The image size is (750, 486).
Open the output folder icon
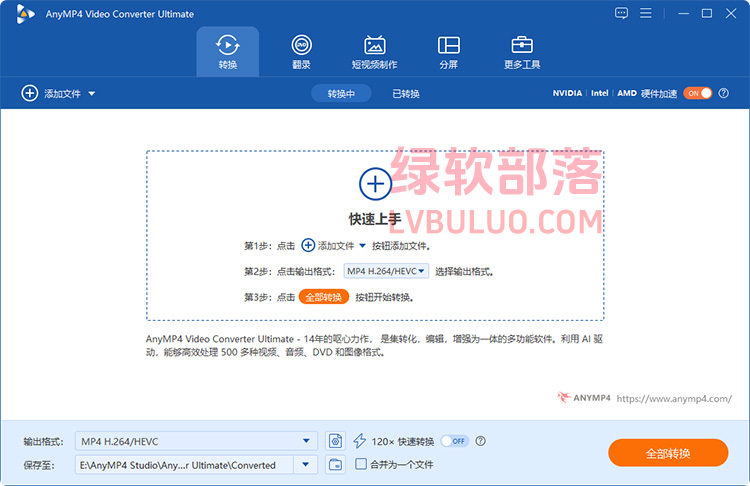pyautogui.click(x=335, y=464)
